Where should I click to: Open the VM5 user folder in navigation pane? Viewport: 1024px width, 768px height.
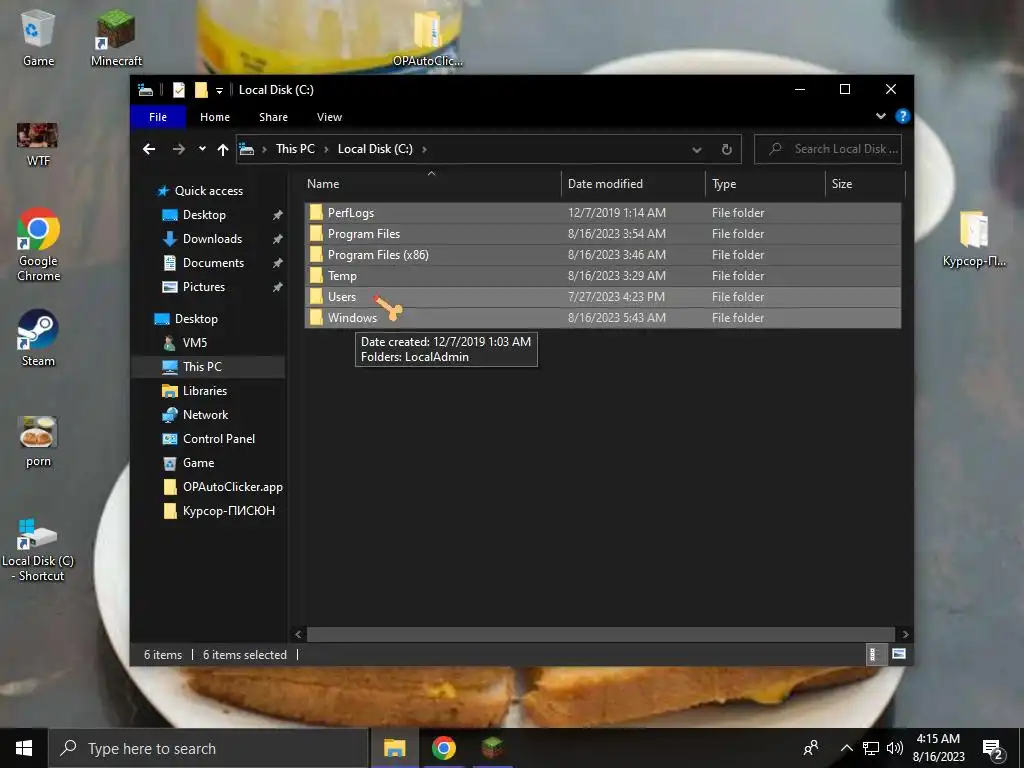(185, 343)
